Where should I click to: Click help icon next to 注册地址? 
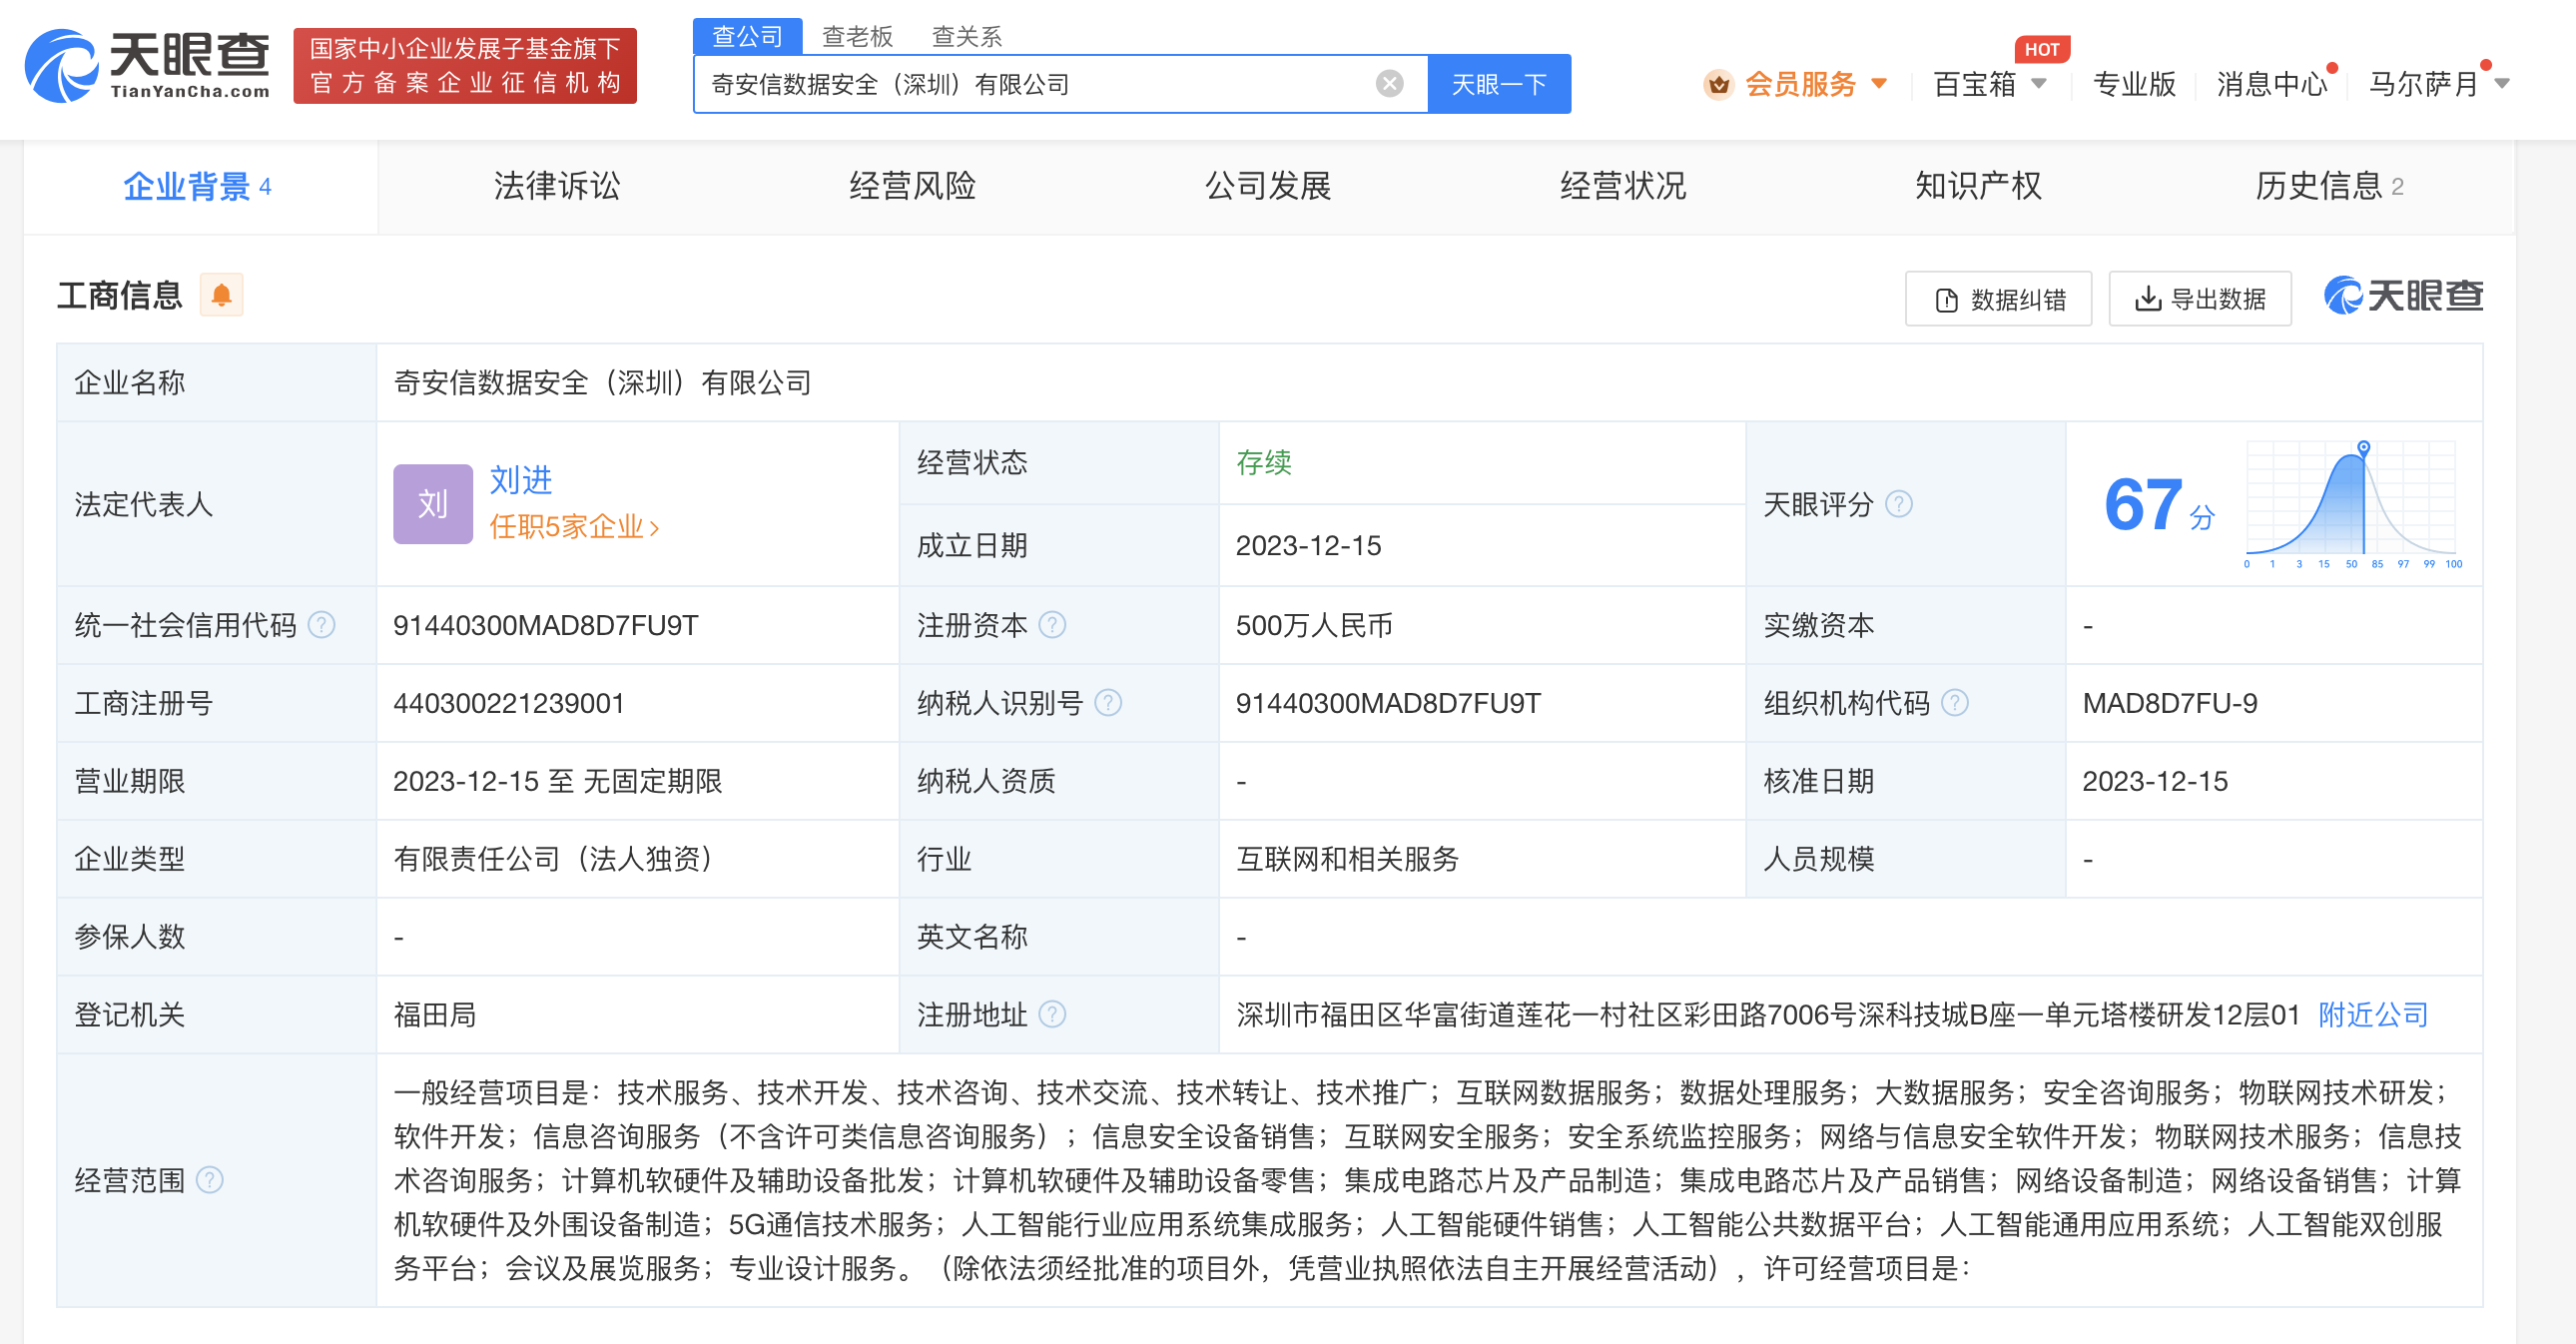point(1052,1015)
